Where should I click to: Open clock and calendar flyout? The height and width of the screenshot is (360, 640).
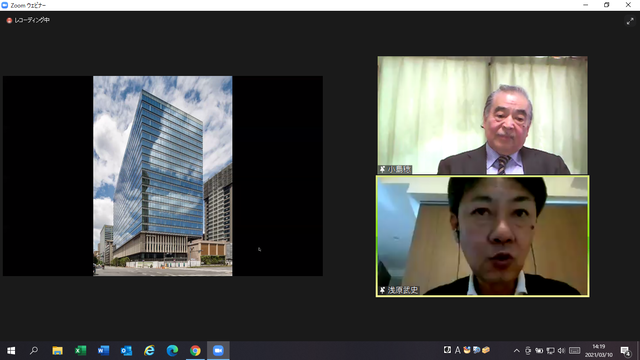click(x=599, y=351)
